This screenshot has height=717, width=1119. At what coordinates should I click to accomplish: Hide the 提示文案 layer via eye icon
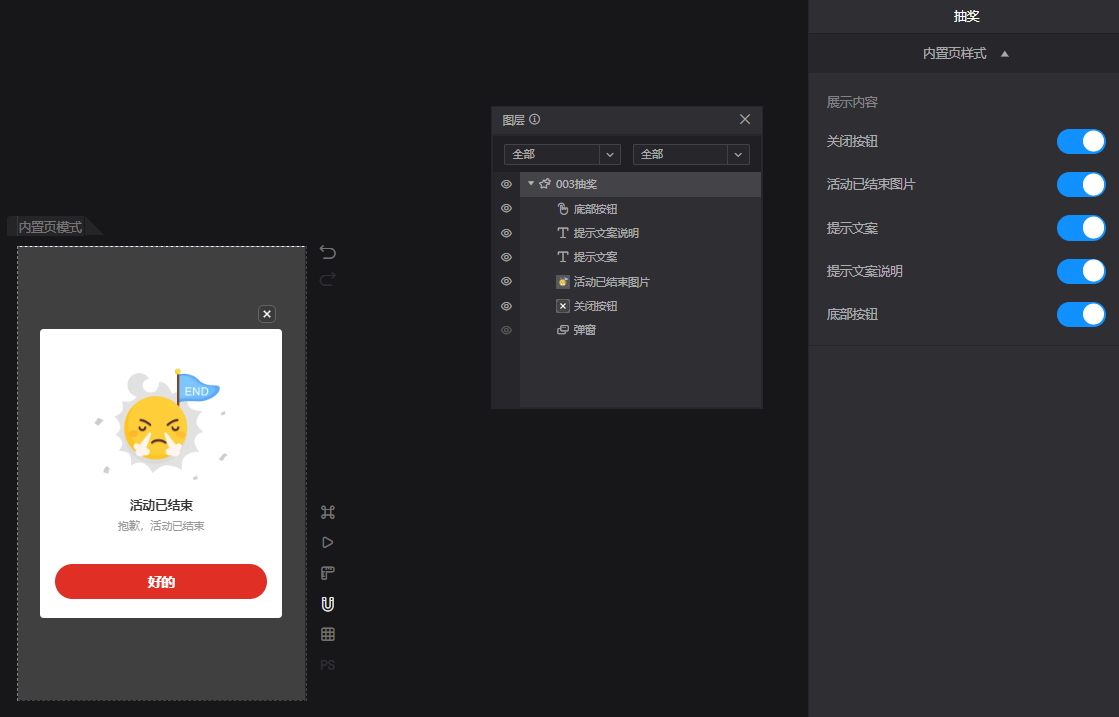click(x=506, y=257)
